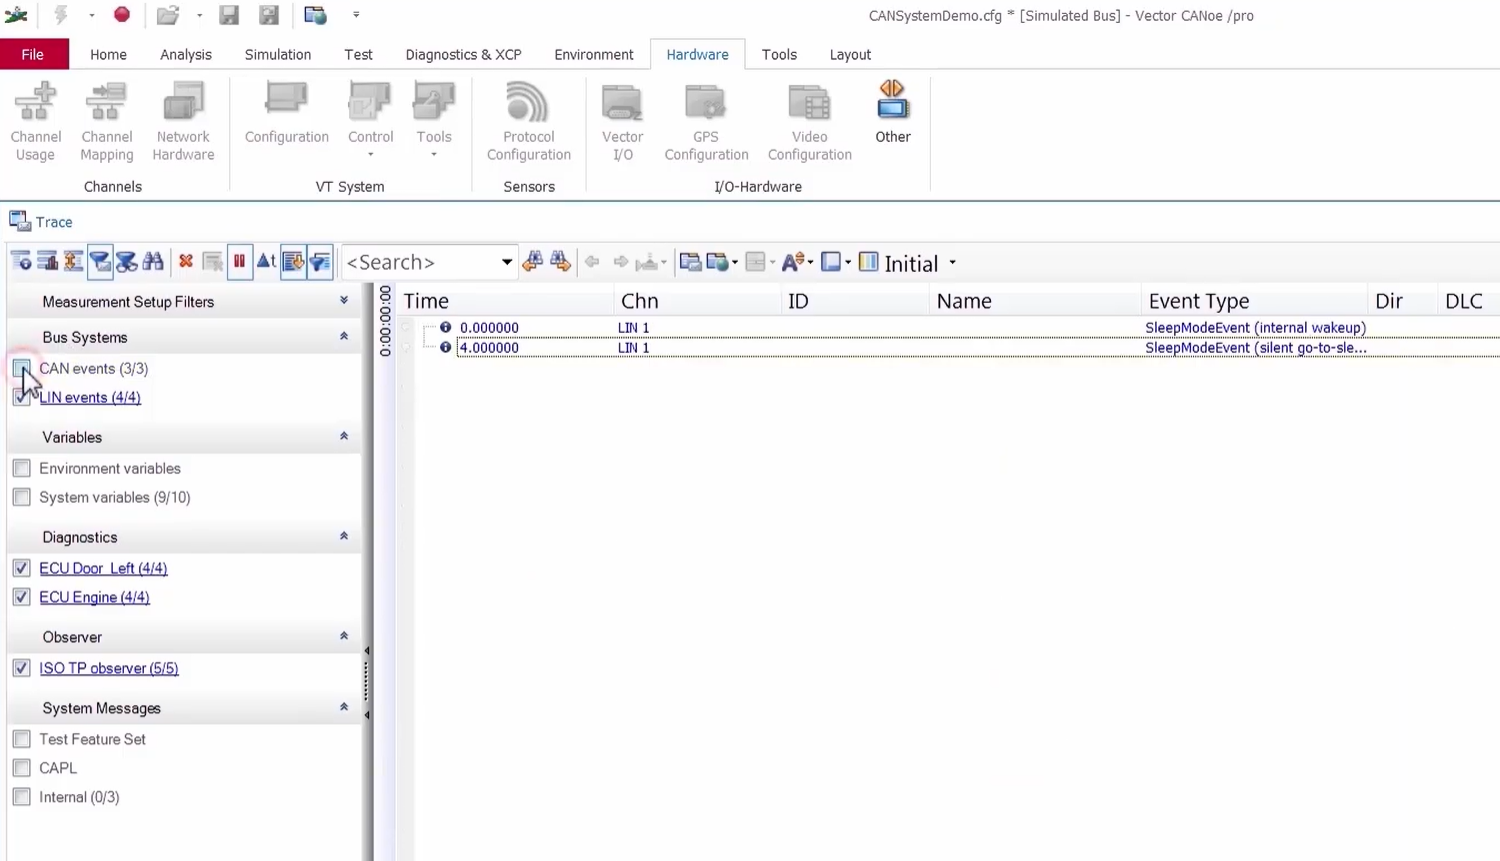This screenshot has height=861, width=1500.
Task: Switch to the Layout ribbon tab
Action: click(850, 54)
